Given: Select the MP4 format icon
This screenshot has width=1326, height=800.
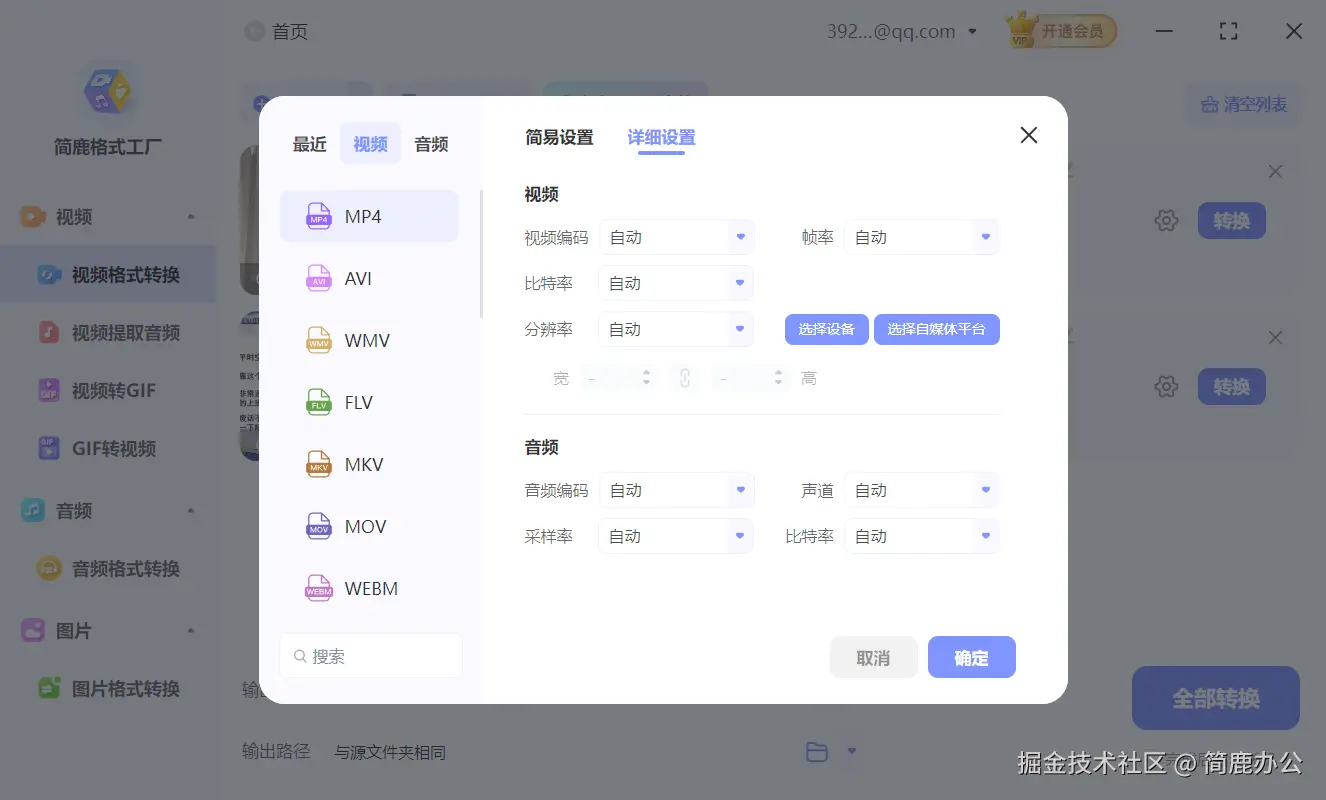Looking at the screenshot, I should coord(318,217).
